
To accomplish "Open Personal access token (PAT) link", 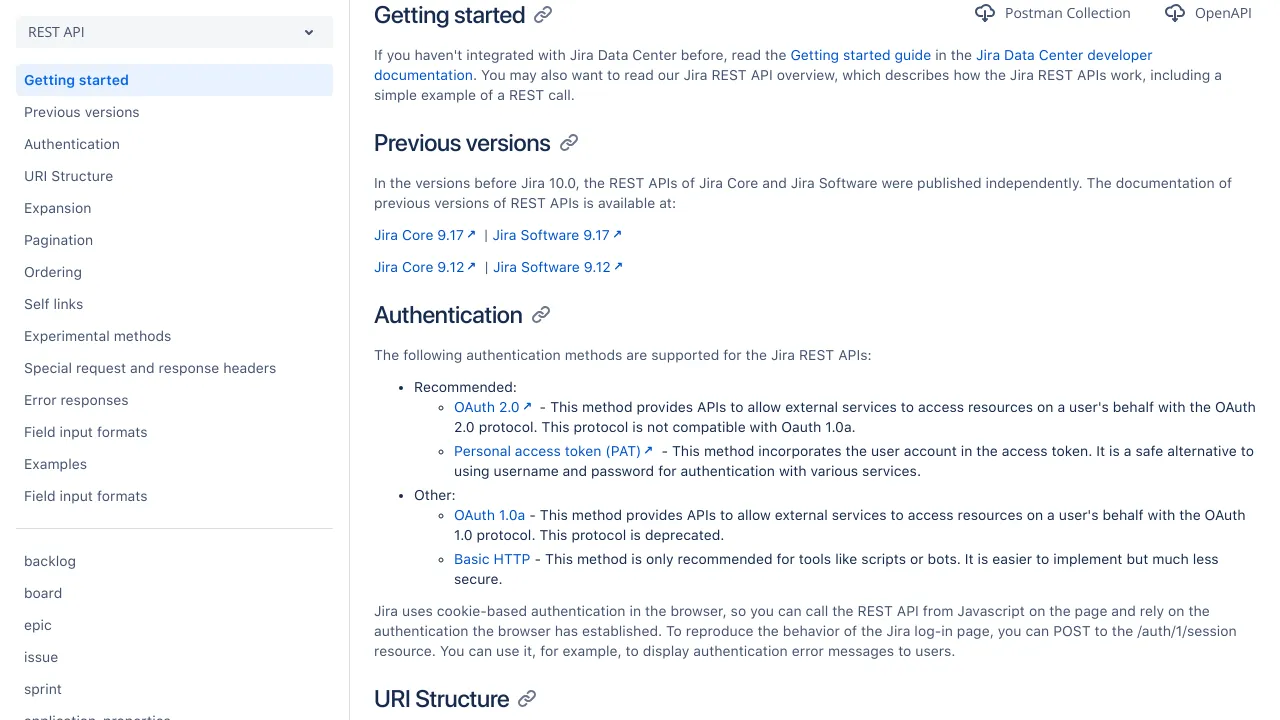I will click(553, 451).
